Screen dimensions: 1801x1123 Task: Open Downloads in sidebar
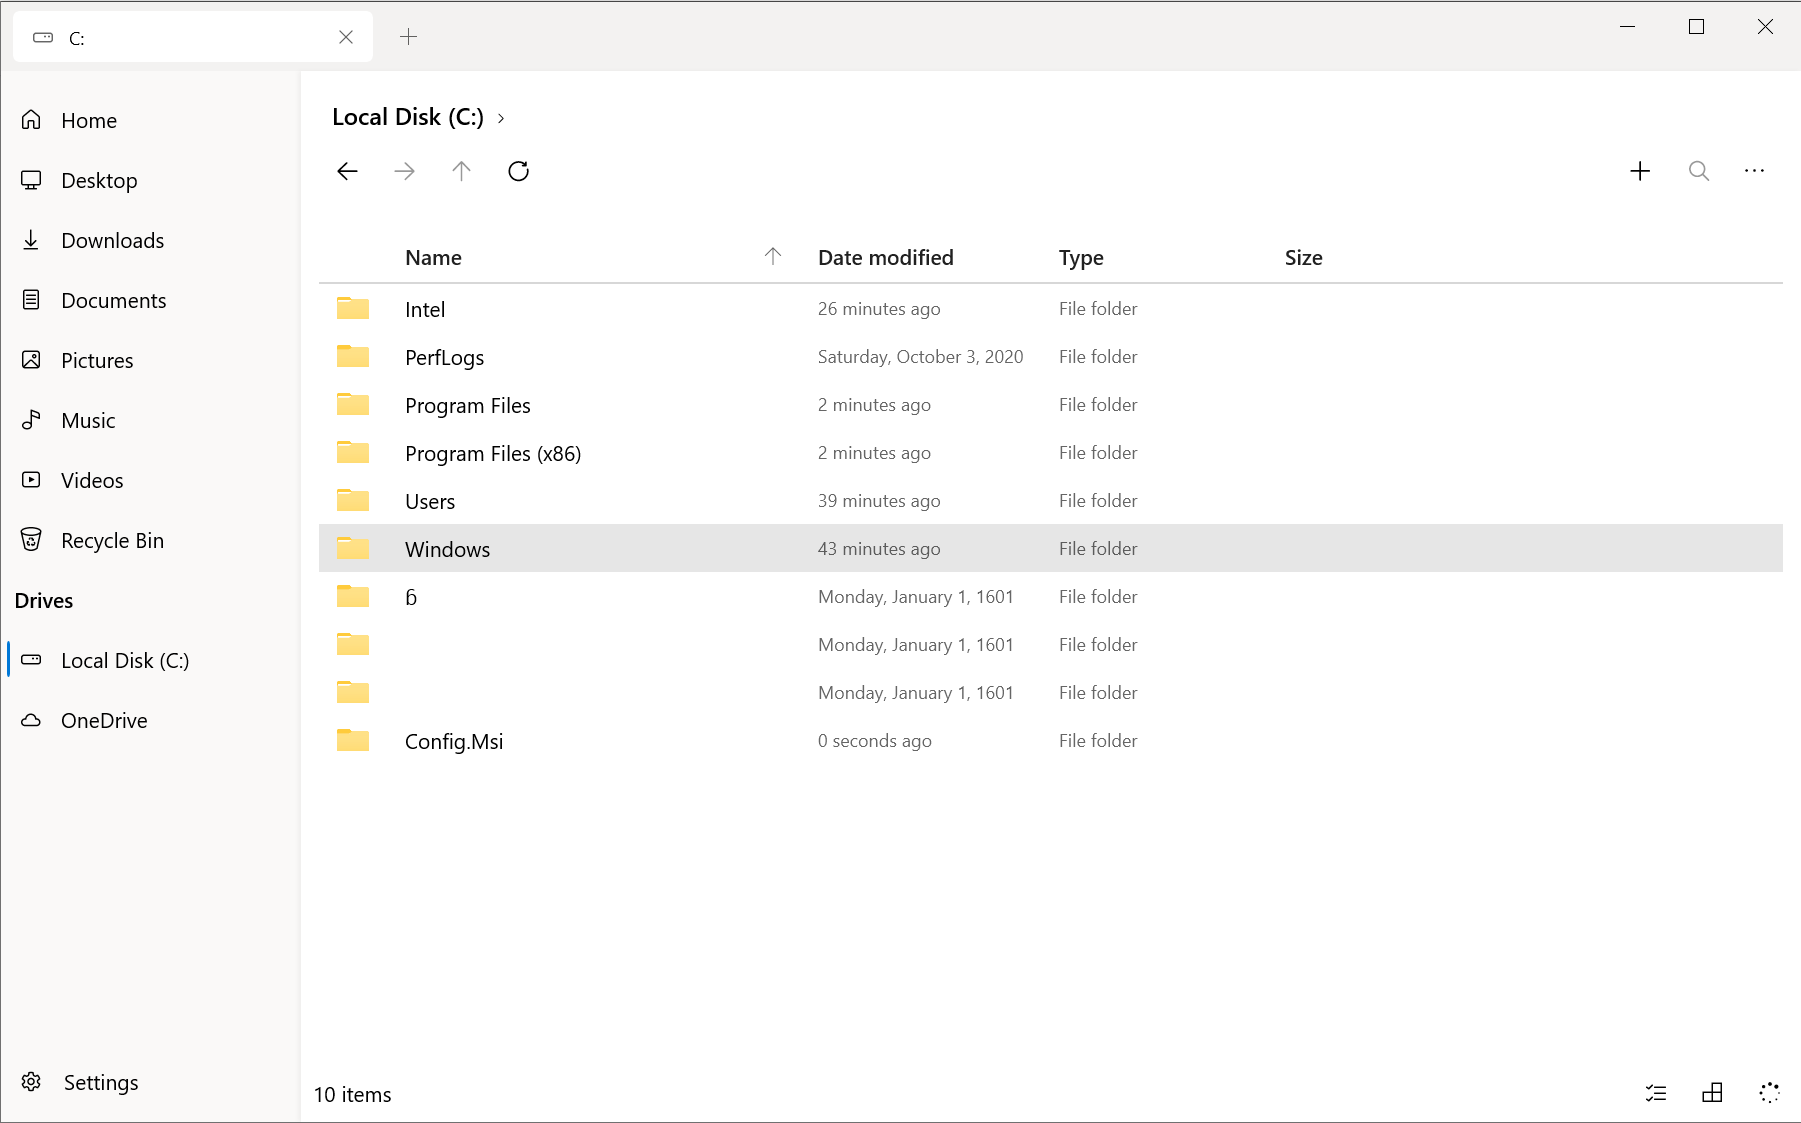(150, 240)
